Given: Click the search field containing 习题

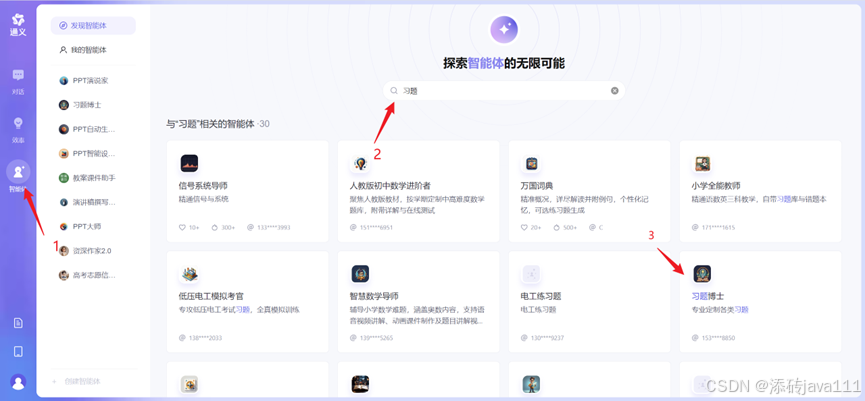Looking at the screenshot, I should pos(504,90).
